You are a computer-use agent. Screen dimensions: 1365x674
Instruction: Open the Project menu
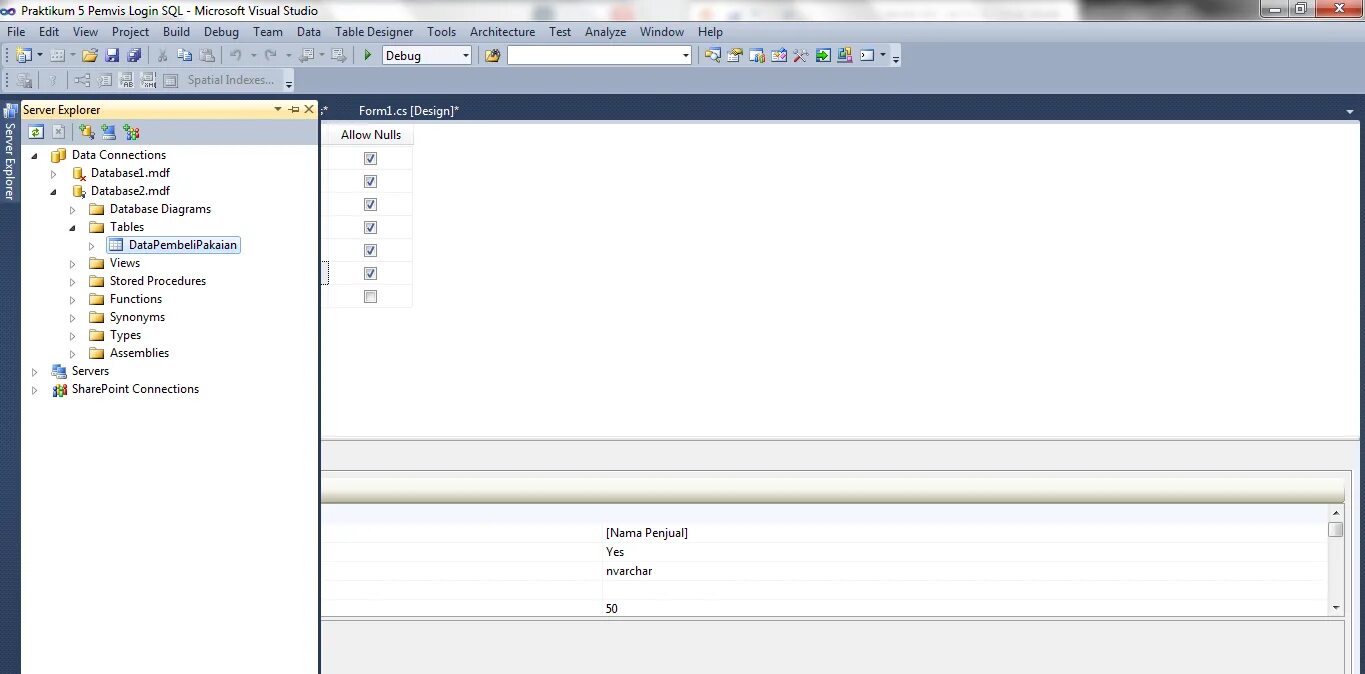coord(130,32)
